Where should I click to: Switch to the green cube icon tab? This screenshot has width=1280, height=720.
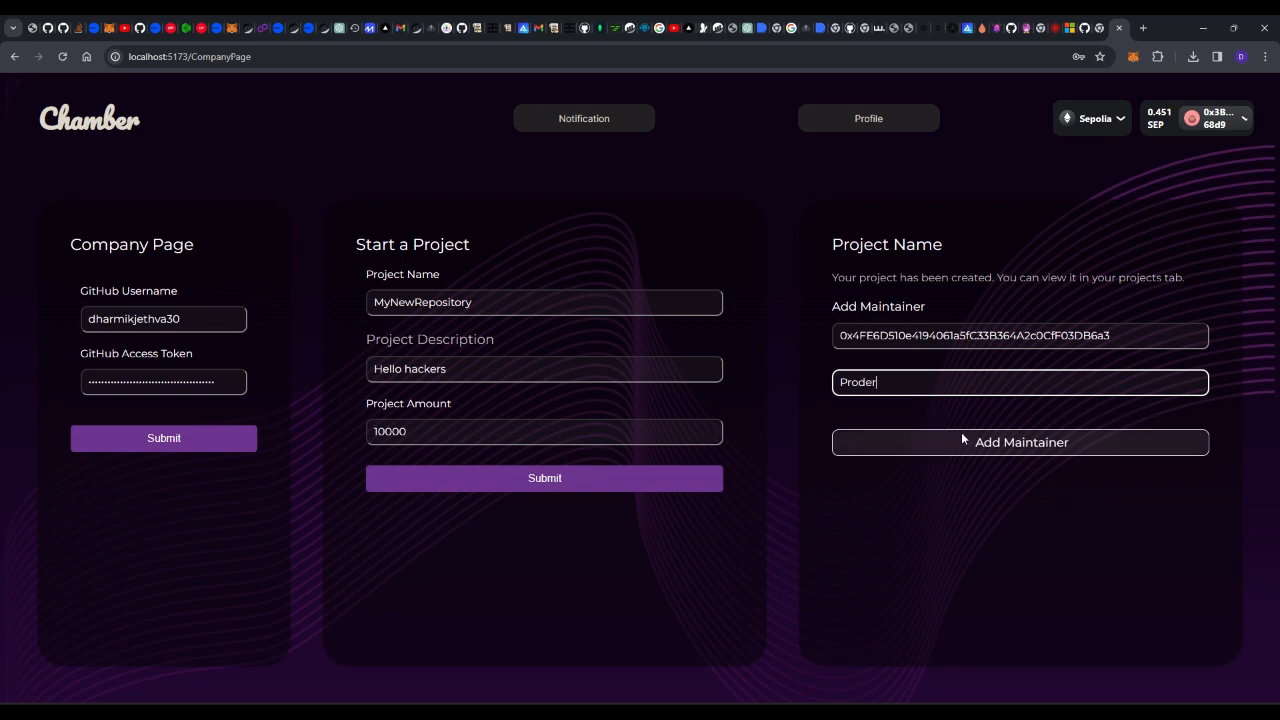[x=186, y=28]
